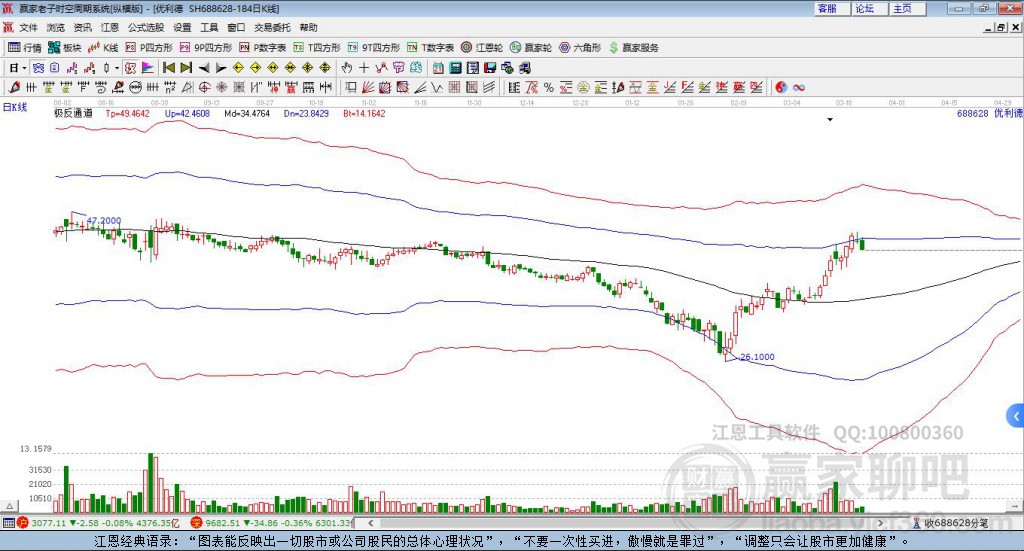Click the 688628 优利德 stock label

coord(989,114)
